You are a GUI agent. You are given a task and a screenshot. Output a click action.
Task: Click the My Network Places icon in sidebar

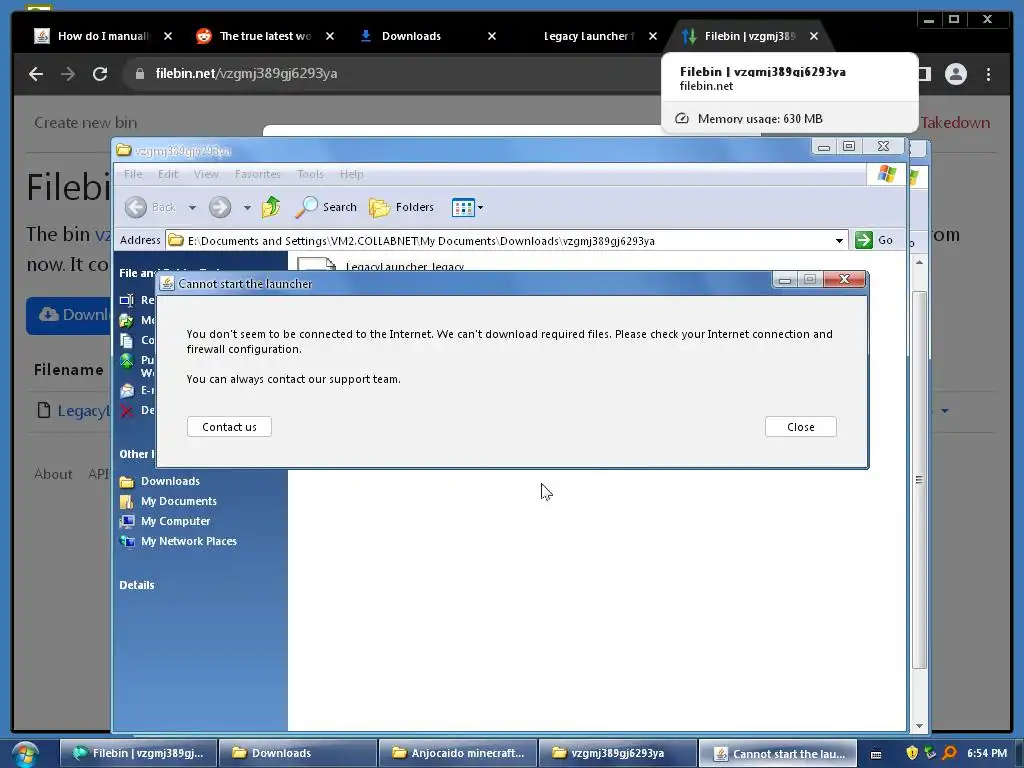click(x=127, y=541)
